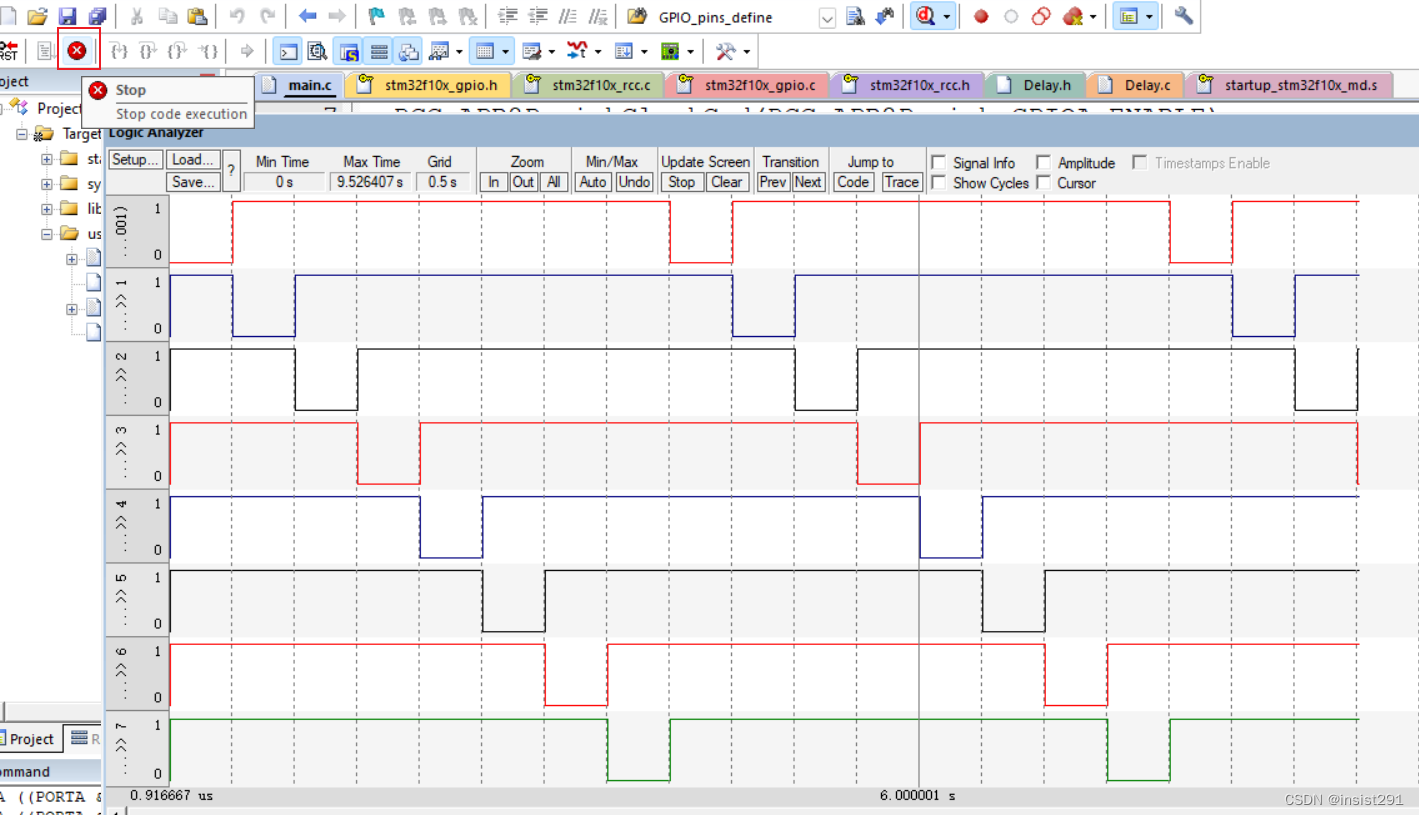Viewport: 1419px width, 815px height.
Task: Open the Memory windows dropdown arrow
Action: tap(505, 51)
